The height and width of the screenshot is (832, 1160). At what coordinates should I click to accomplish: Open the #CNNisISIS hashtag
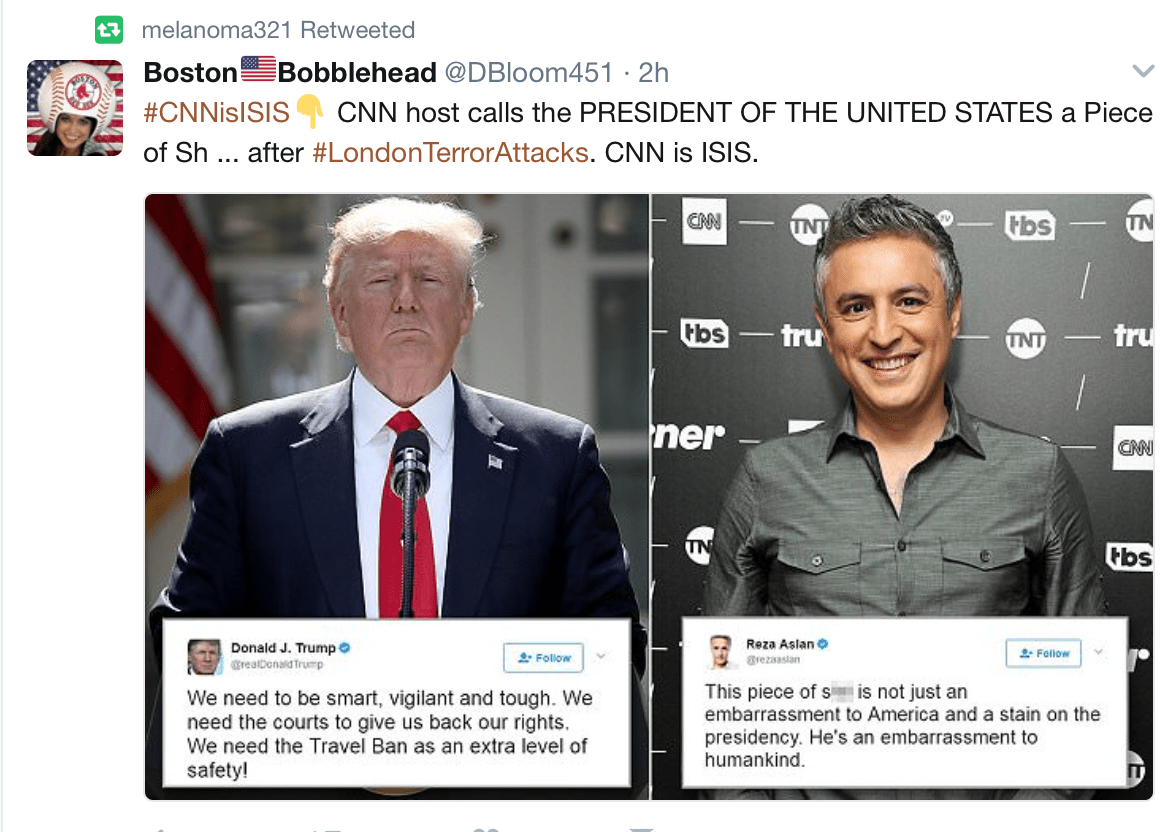tap(217, 112)
